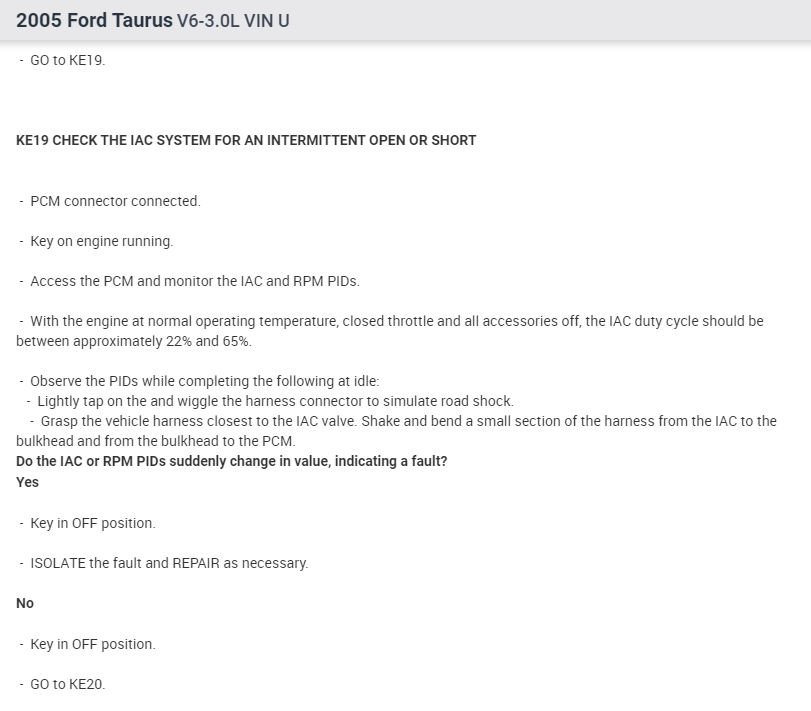Click Key in OFF position under No
811x711 pixels.
click(93, 644)
